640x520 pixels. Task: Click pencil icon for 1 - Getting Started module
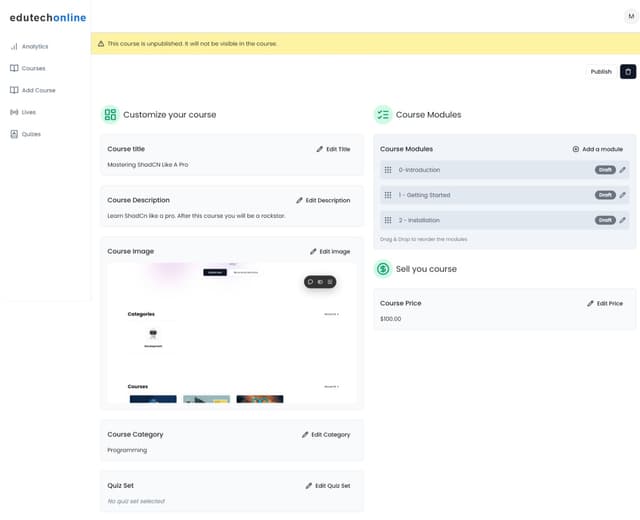click(x=622, y=195)
